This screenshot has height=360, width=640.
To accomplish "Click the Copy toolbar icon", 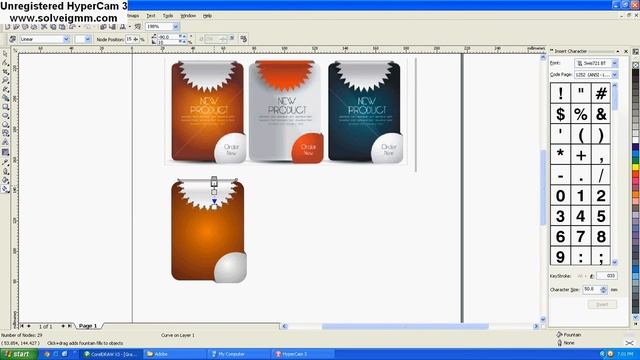I will (53, 27).
